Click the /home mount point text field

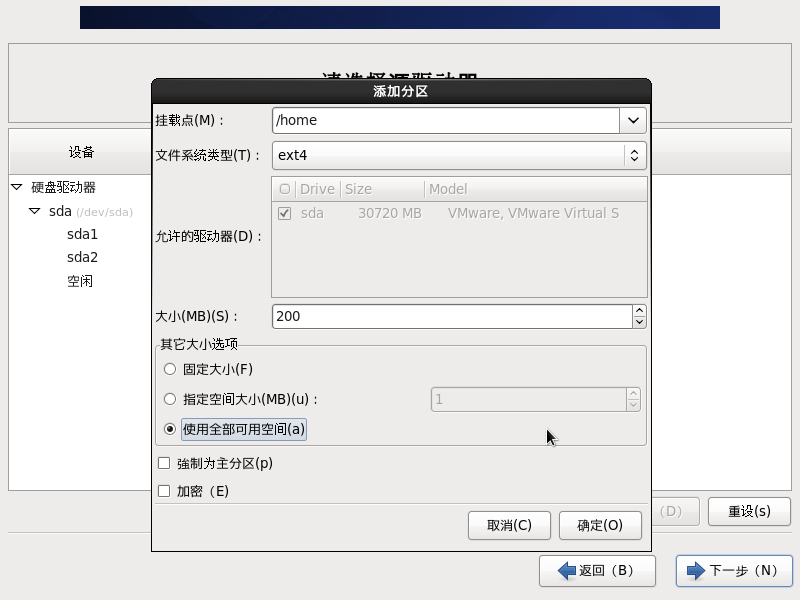[x=446, y=120]
